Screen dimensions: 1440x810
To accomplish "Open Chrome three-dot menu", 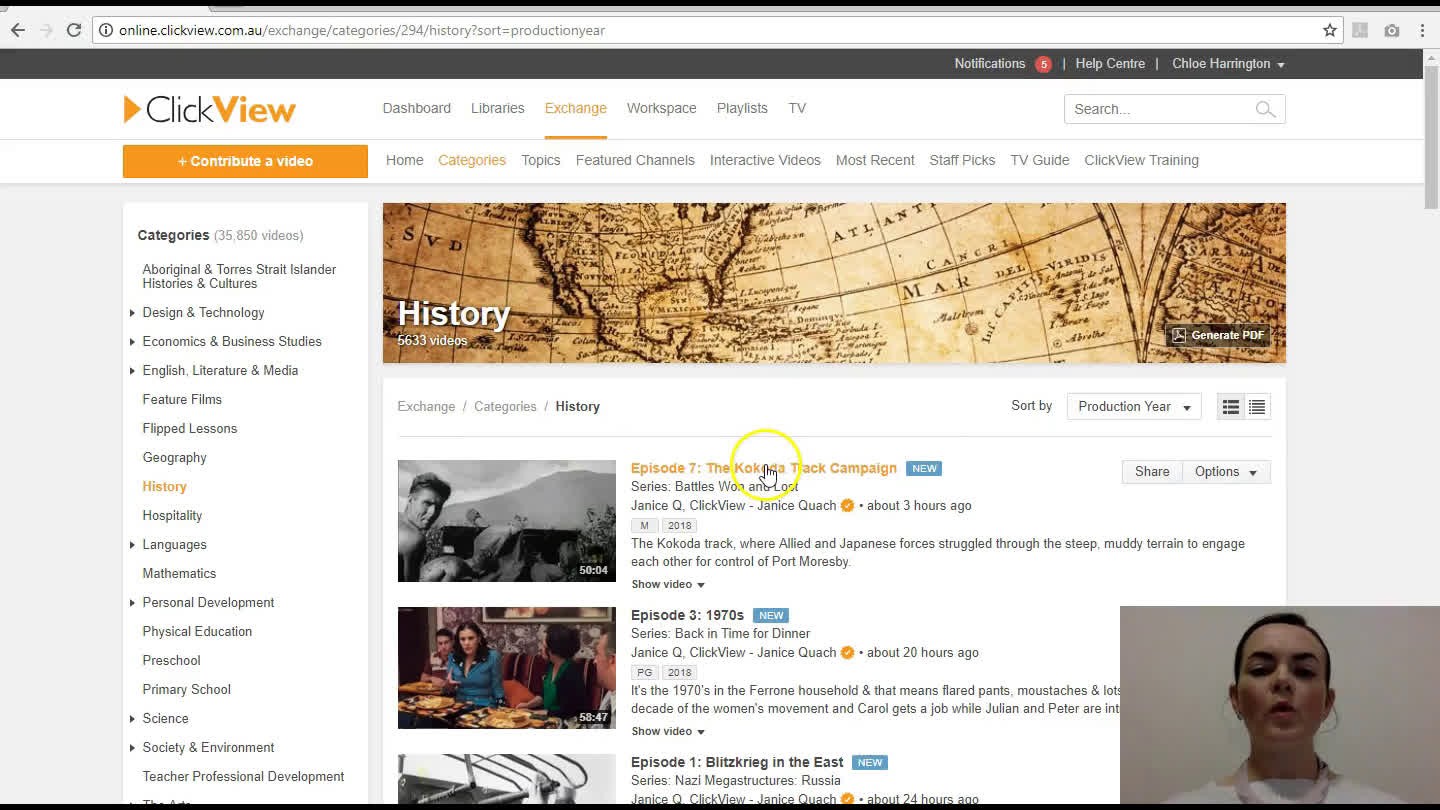I will (1422, 30).
